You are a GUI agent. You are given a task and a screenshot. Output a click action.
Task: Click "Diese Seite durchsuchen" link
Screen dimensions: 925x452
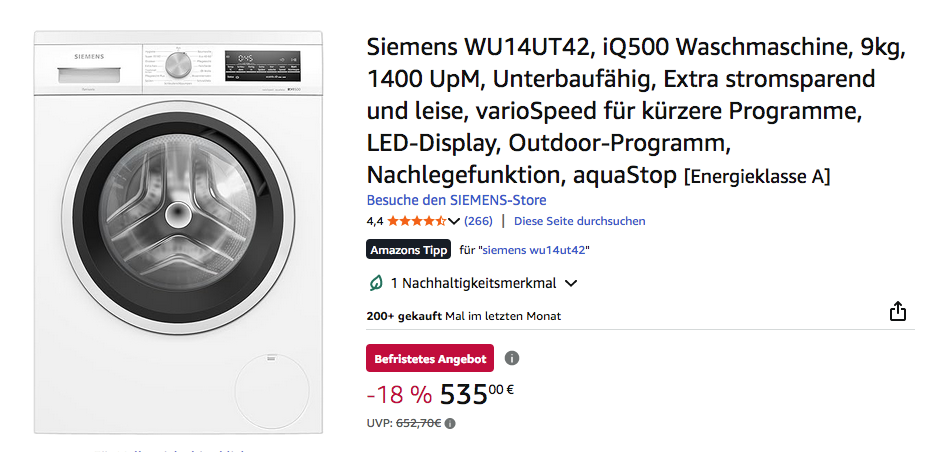(x=579, y=221)
